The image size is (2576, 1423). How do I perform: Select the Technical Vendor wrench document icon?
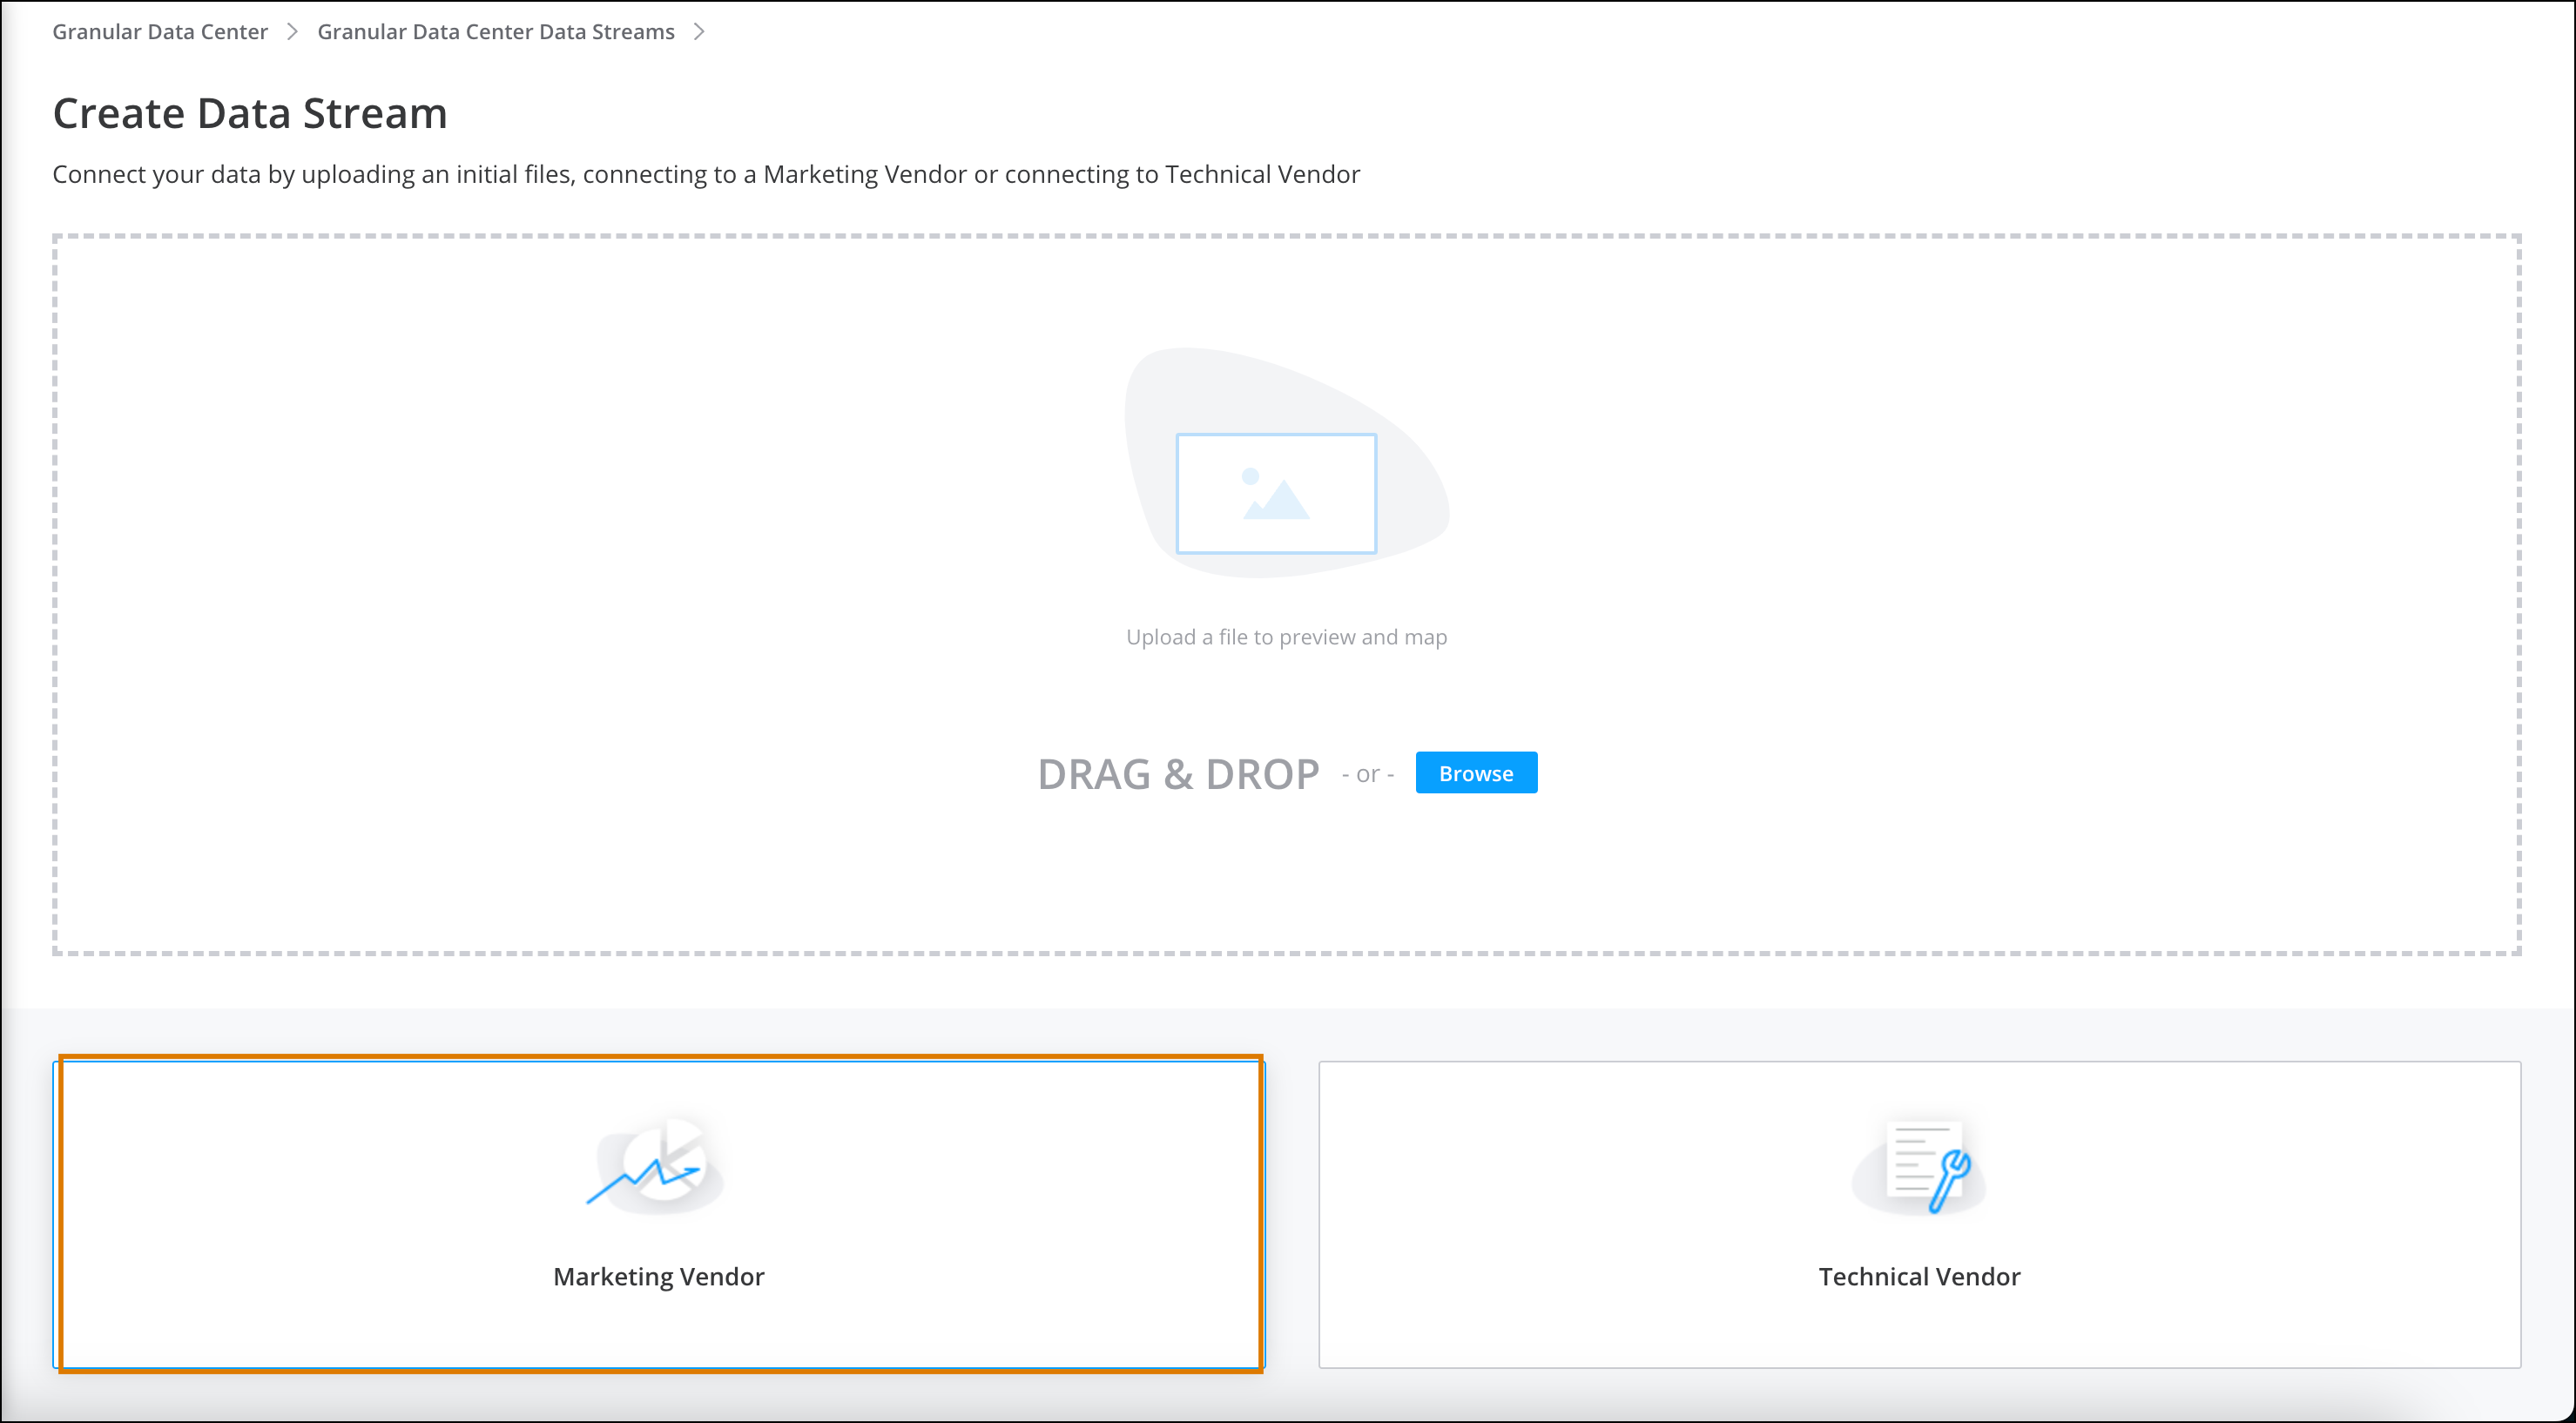1919,1166
